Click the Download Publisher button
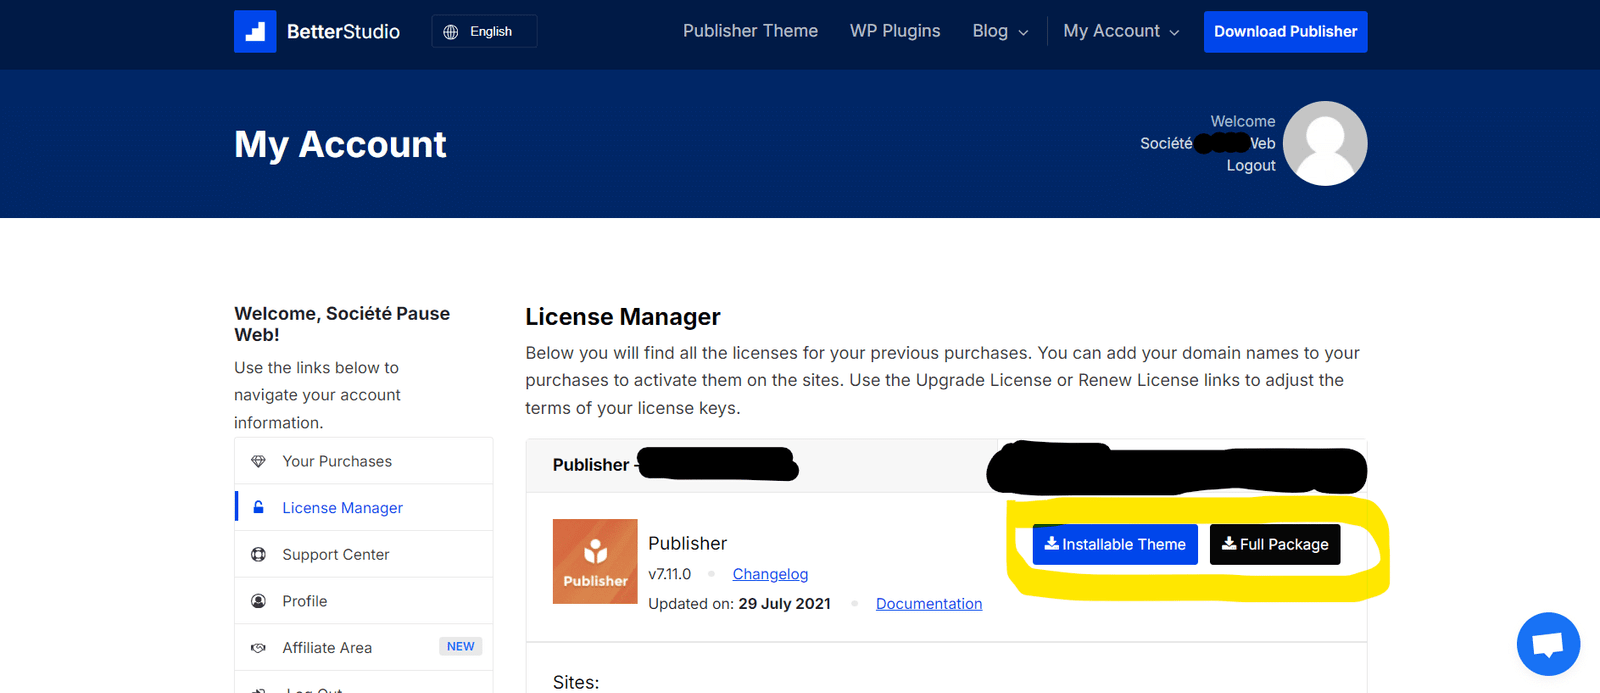The height and width of the screenshot is (693, 1600). tap(1285, 32)
